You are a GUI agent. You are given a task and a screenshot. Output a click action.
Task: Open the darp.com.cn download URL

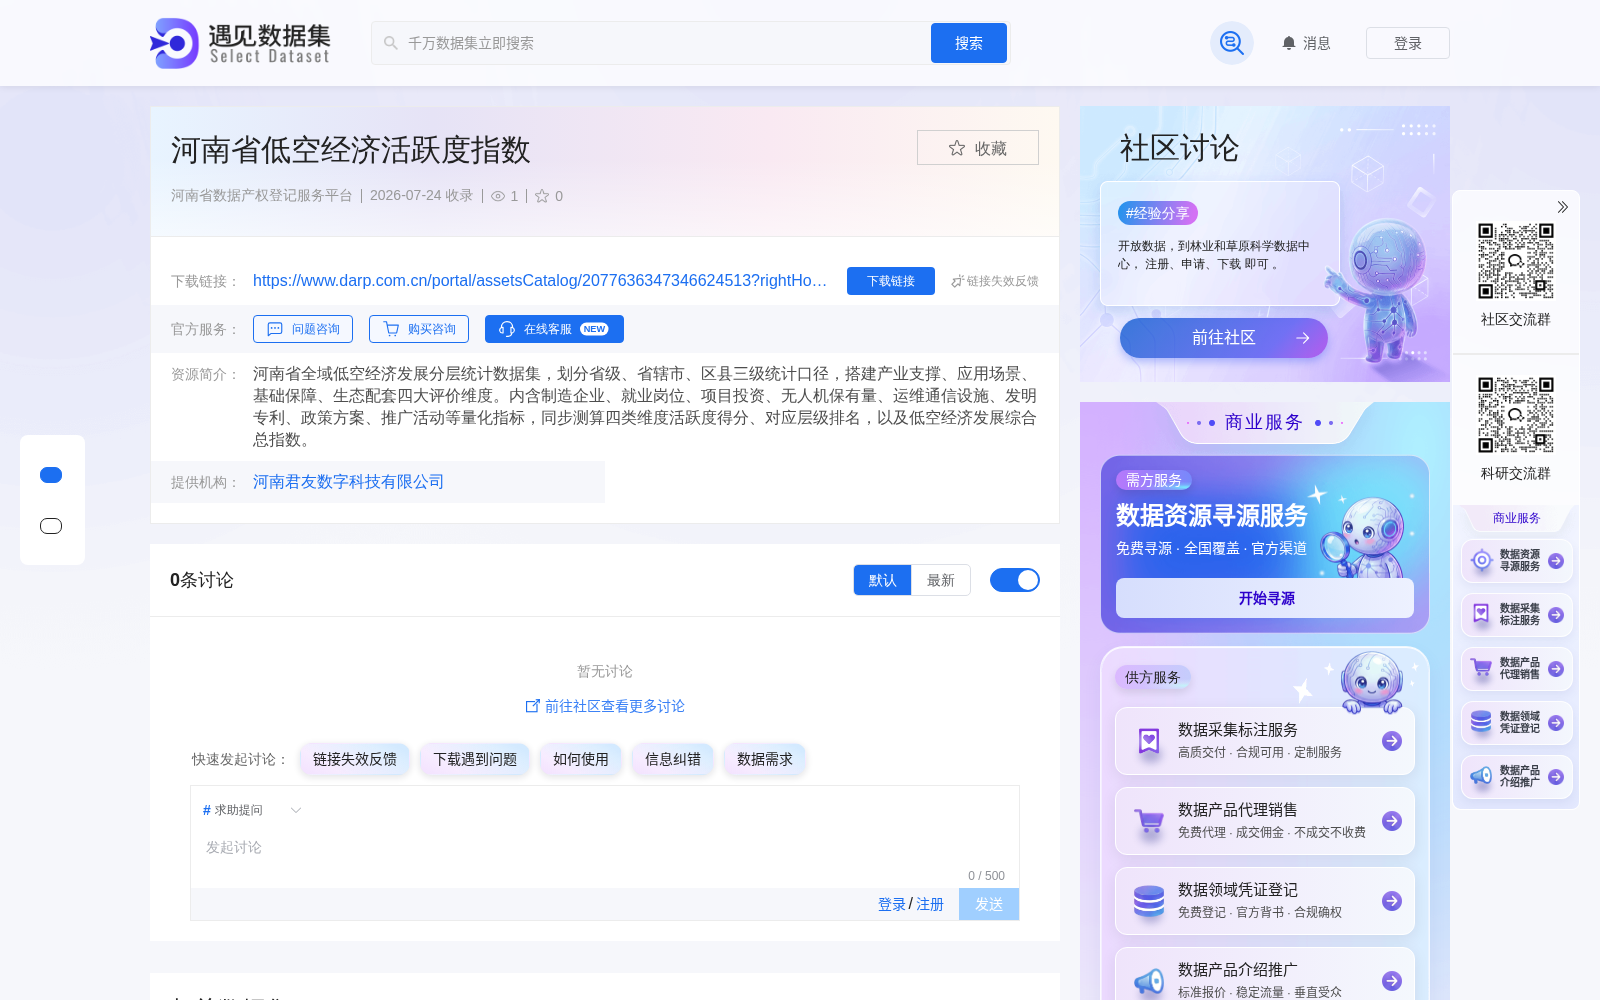pyautogui.click(x=540, y=281)
